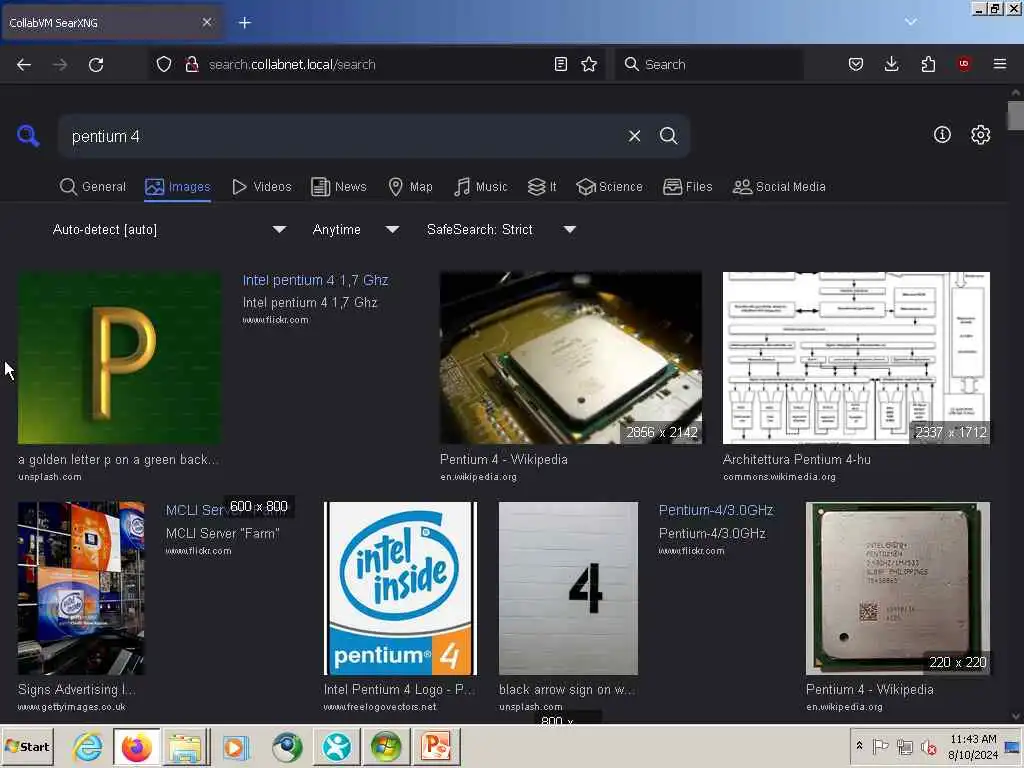
Task: Click in the pentium 4 search field
Action: (x=340, y=136)
